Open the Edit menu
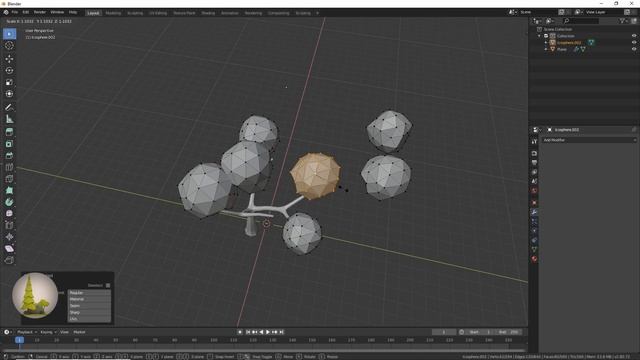The width and height of the screenshot is (640, 360). pyautogui.click(x=26, y=13)
